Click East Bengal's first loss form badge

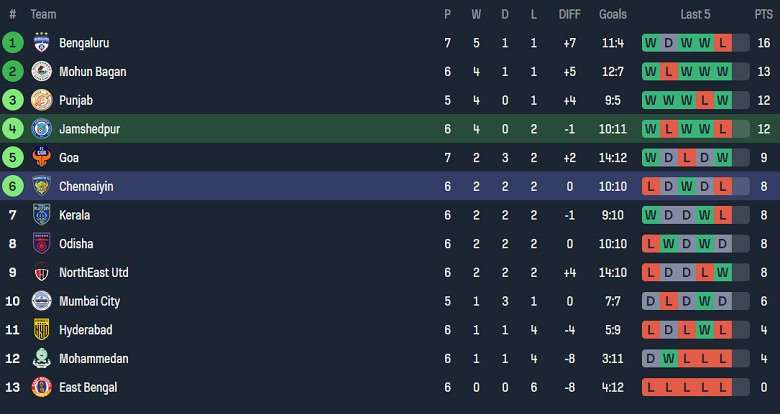pyautogui.click(x=650, y=387)
